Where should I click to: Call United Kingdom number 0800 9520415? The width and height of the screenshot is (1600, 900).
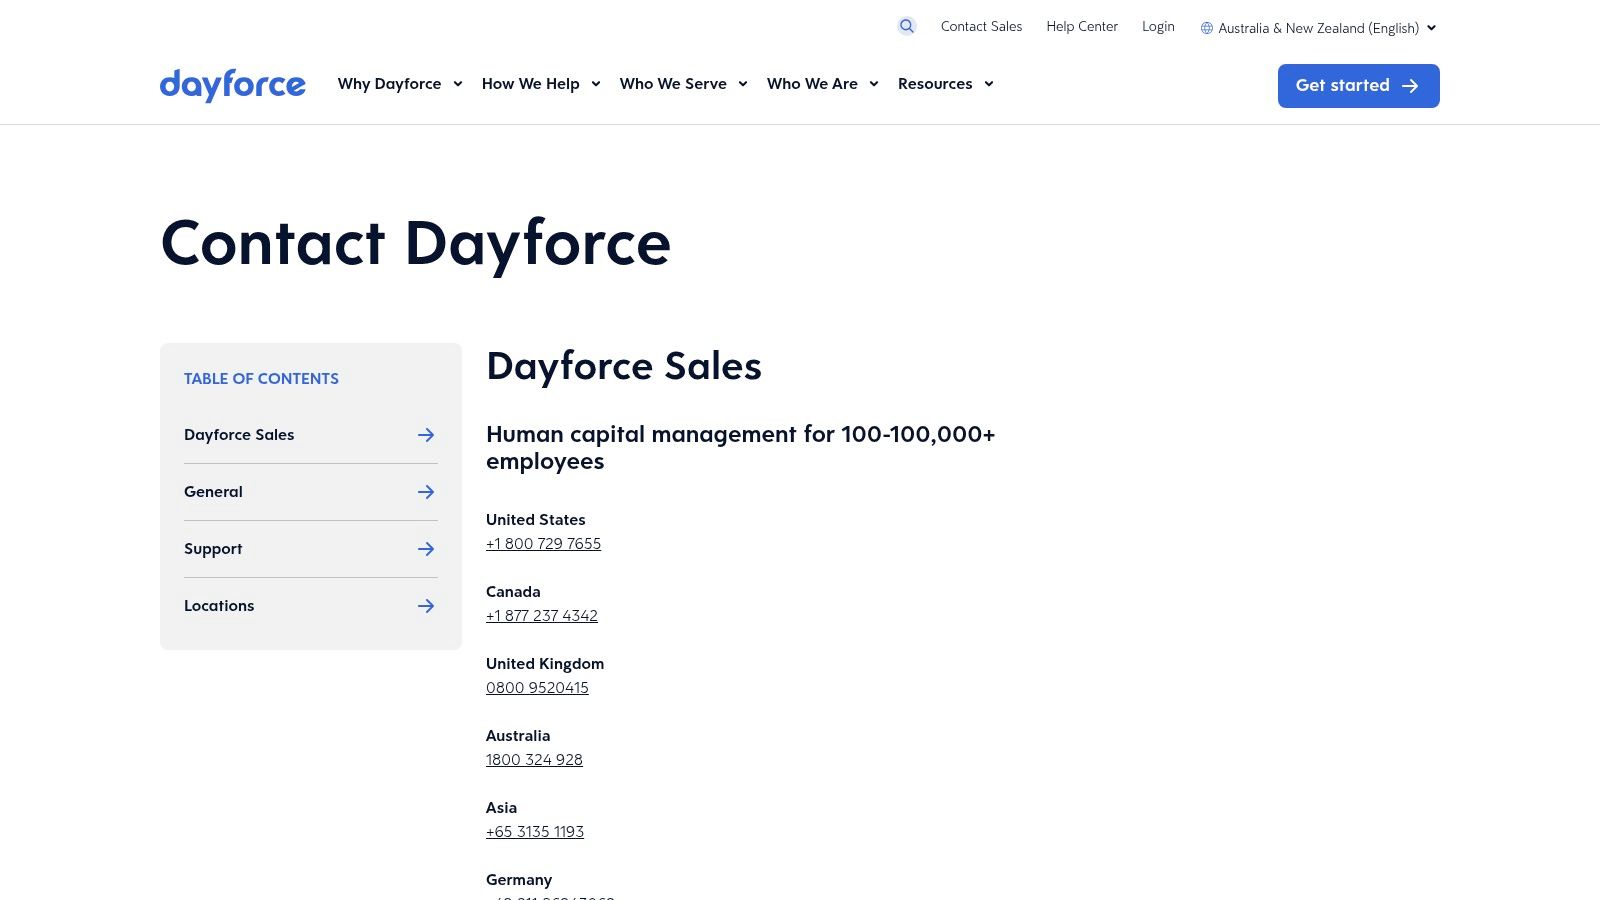537,688
